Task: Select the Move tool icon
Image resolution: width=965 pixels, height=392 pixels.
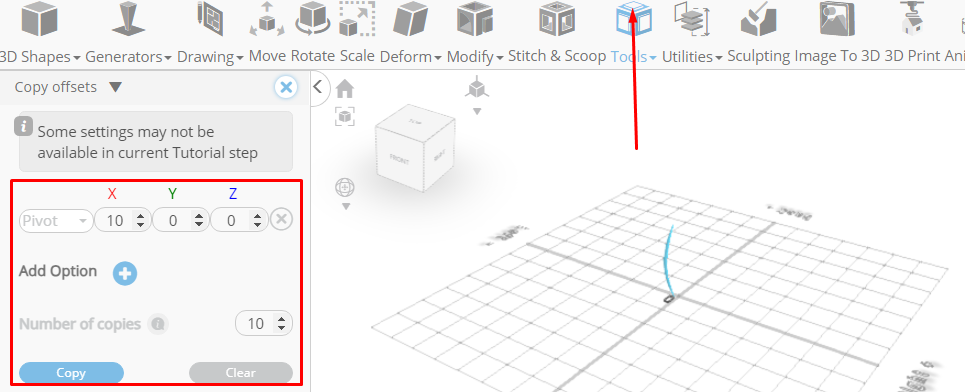Action: pos(266,20)
